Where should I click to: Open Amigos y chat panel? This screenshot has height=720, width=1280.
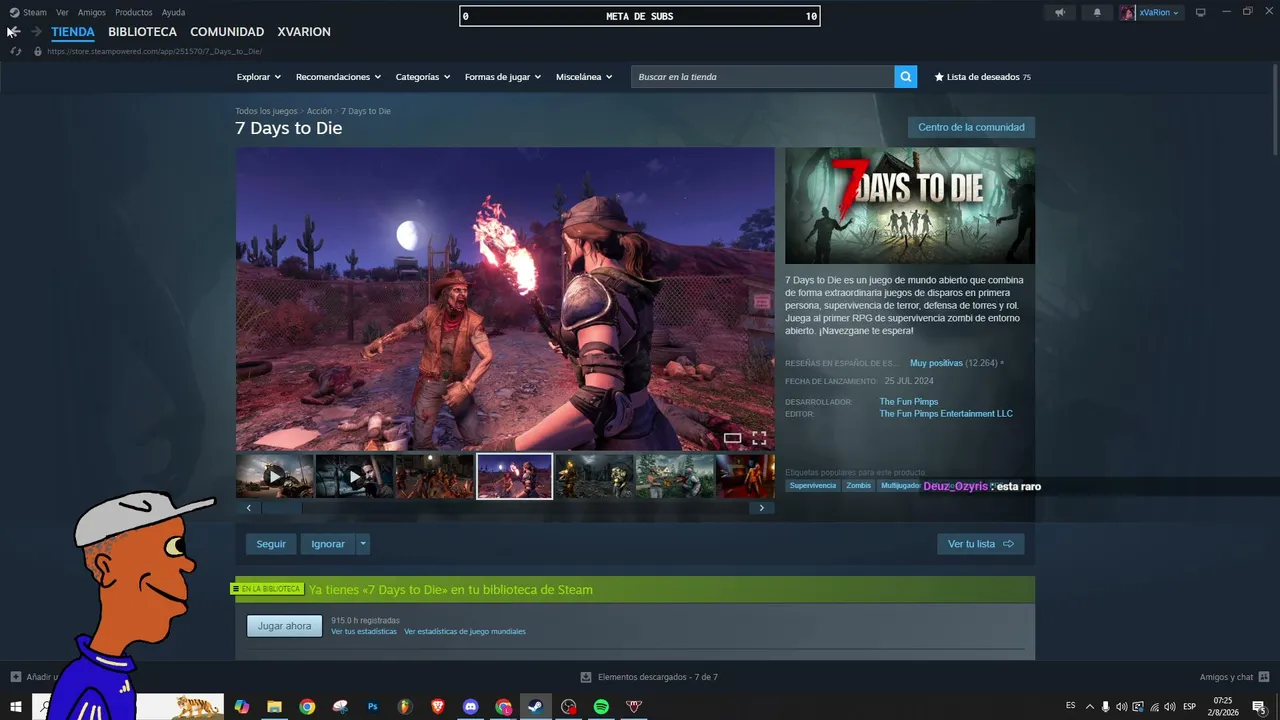pyautogui.click(x=1234, y=677)
